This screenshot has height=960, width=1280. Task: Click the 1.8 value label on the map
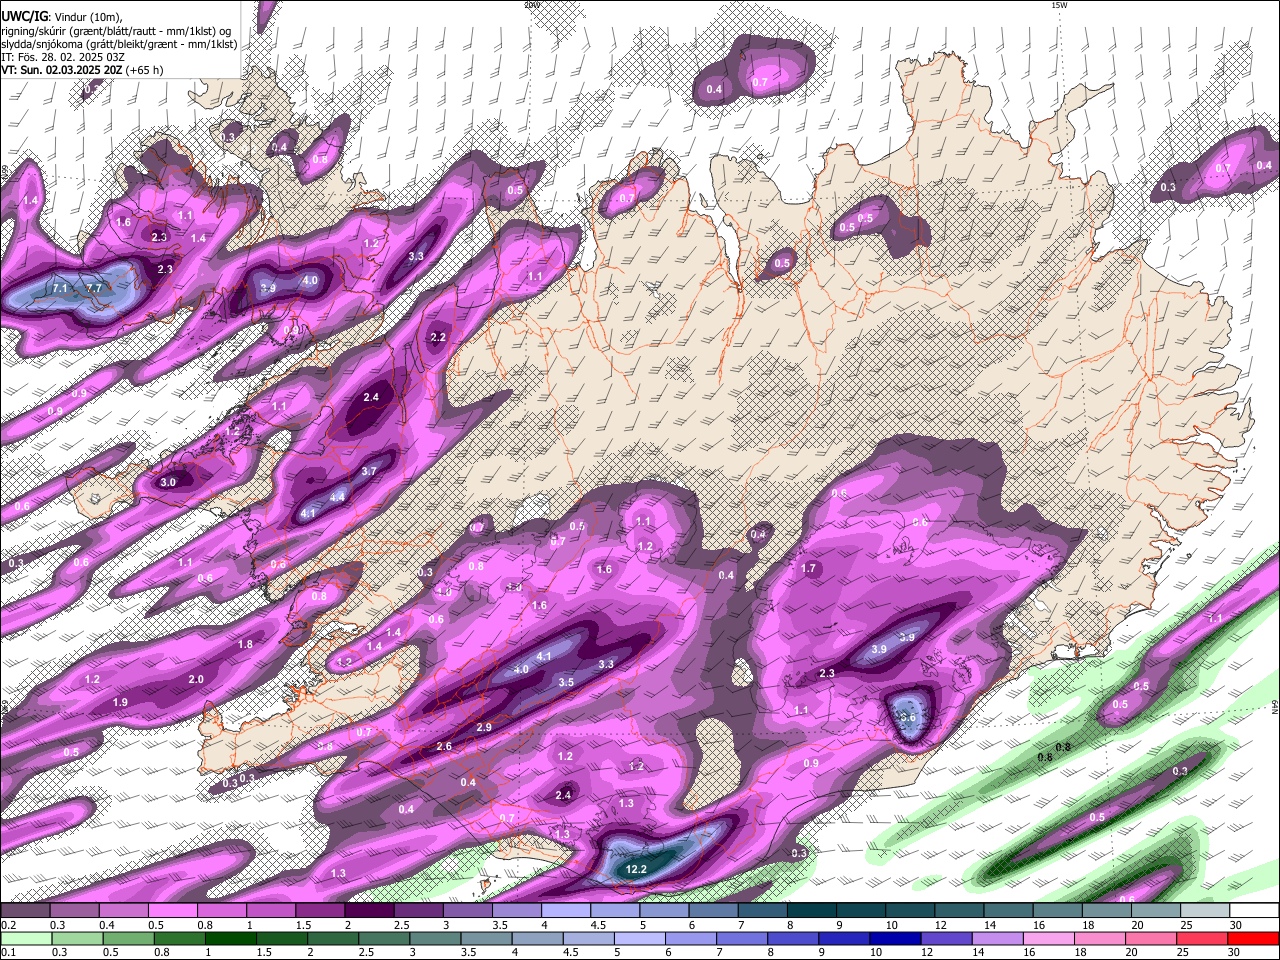(246, 645)
